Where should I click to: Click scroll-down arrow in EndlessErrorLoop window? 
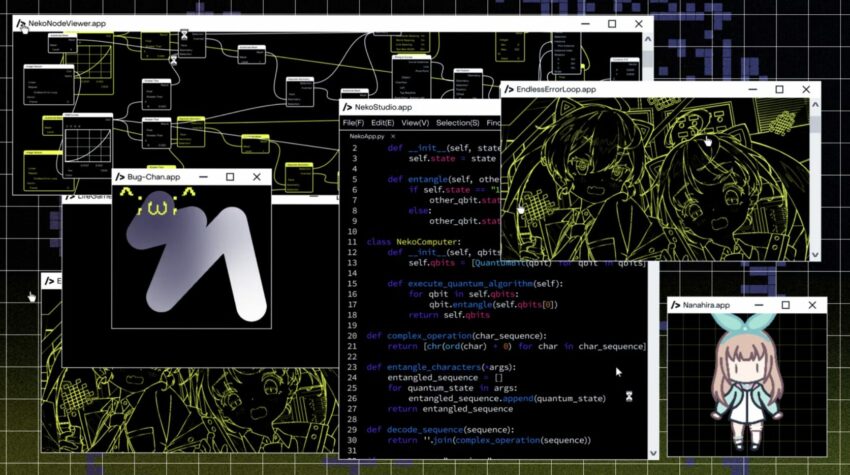tap(815, 254)
